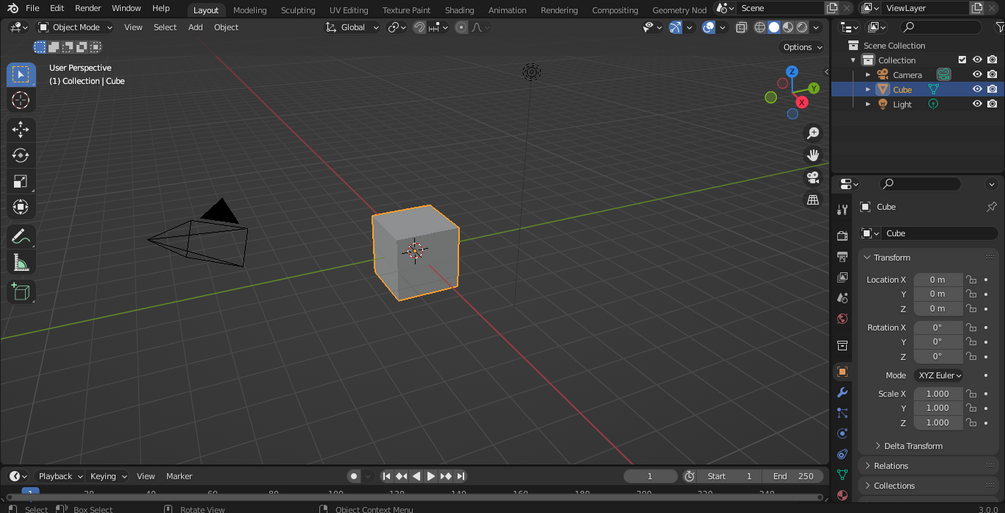
Task: Open the Physics properties tab
Action: [x=842, y=433]
